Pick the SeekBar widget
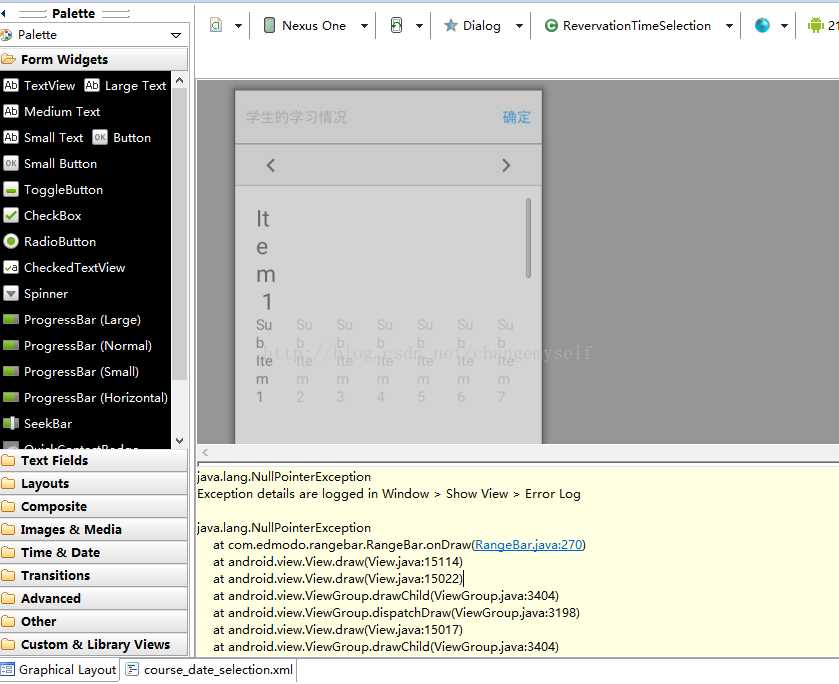This screenshot has height=684, width=839. (37, 423)
